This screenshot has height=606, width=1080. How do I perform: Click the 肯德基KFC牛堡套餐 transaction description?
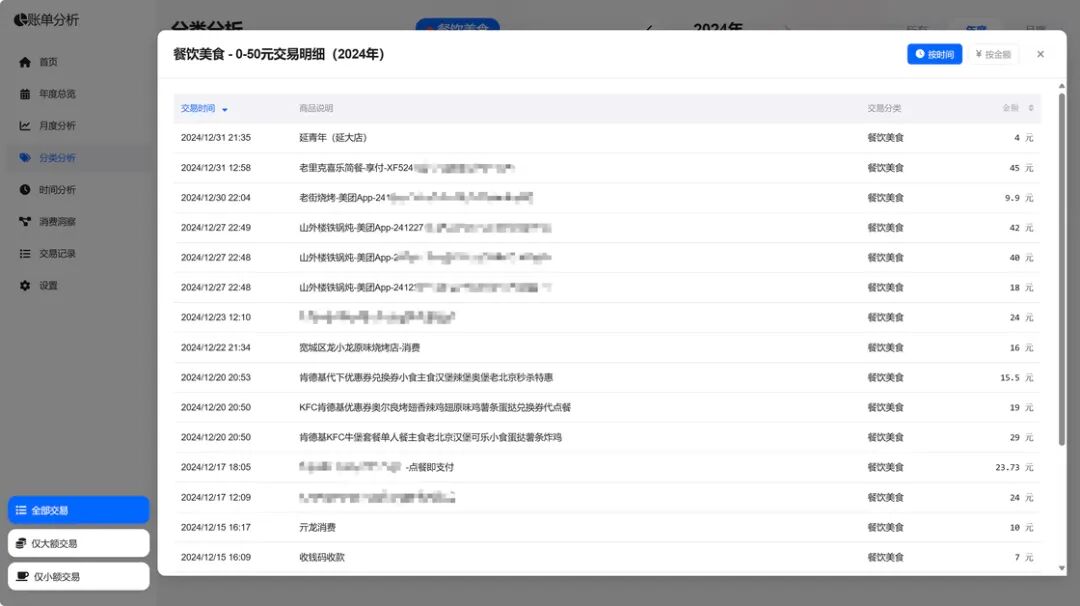click(430, 437)
